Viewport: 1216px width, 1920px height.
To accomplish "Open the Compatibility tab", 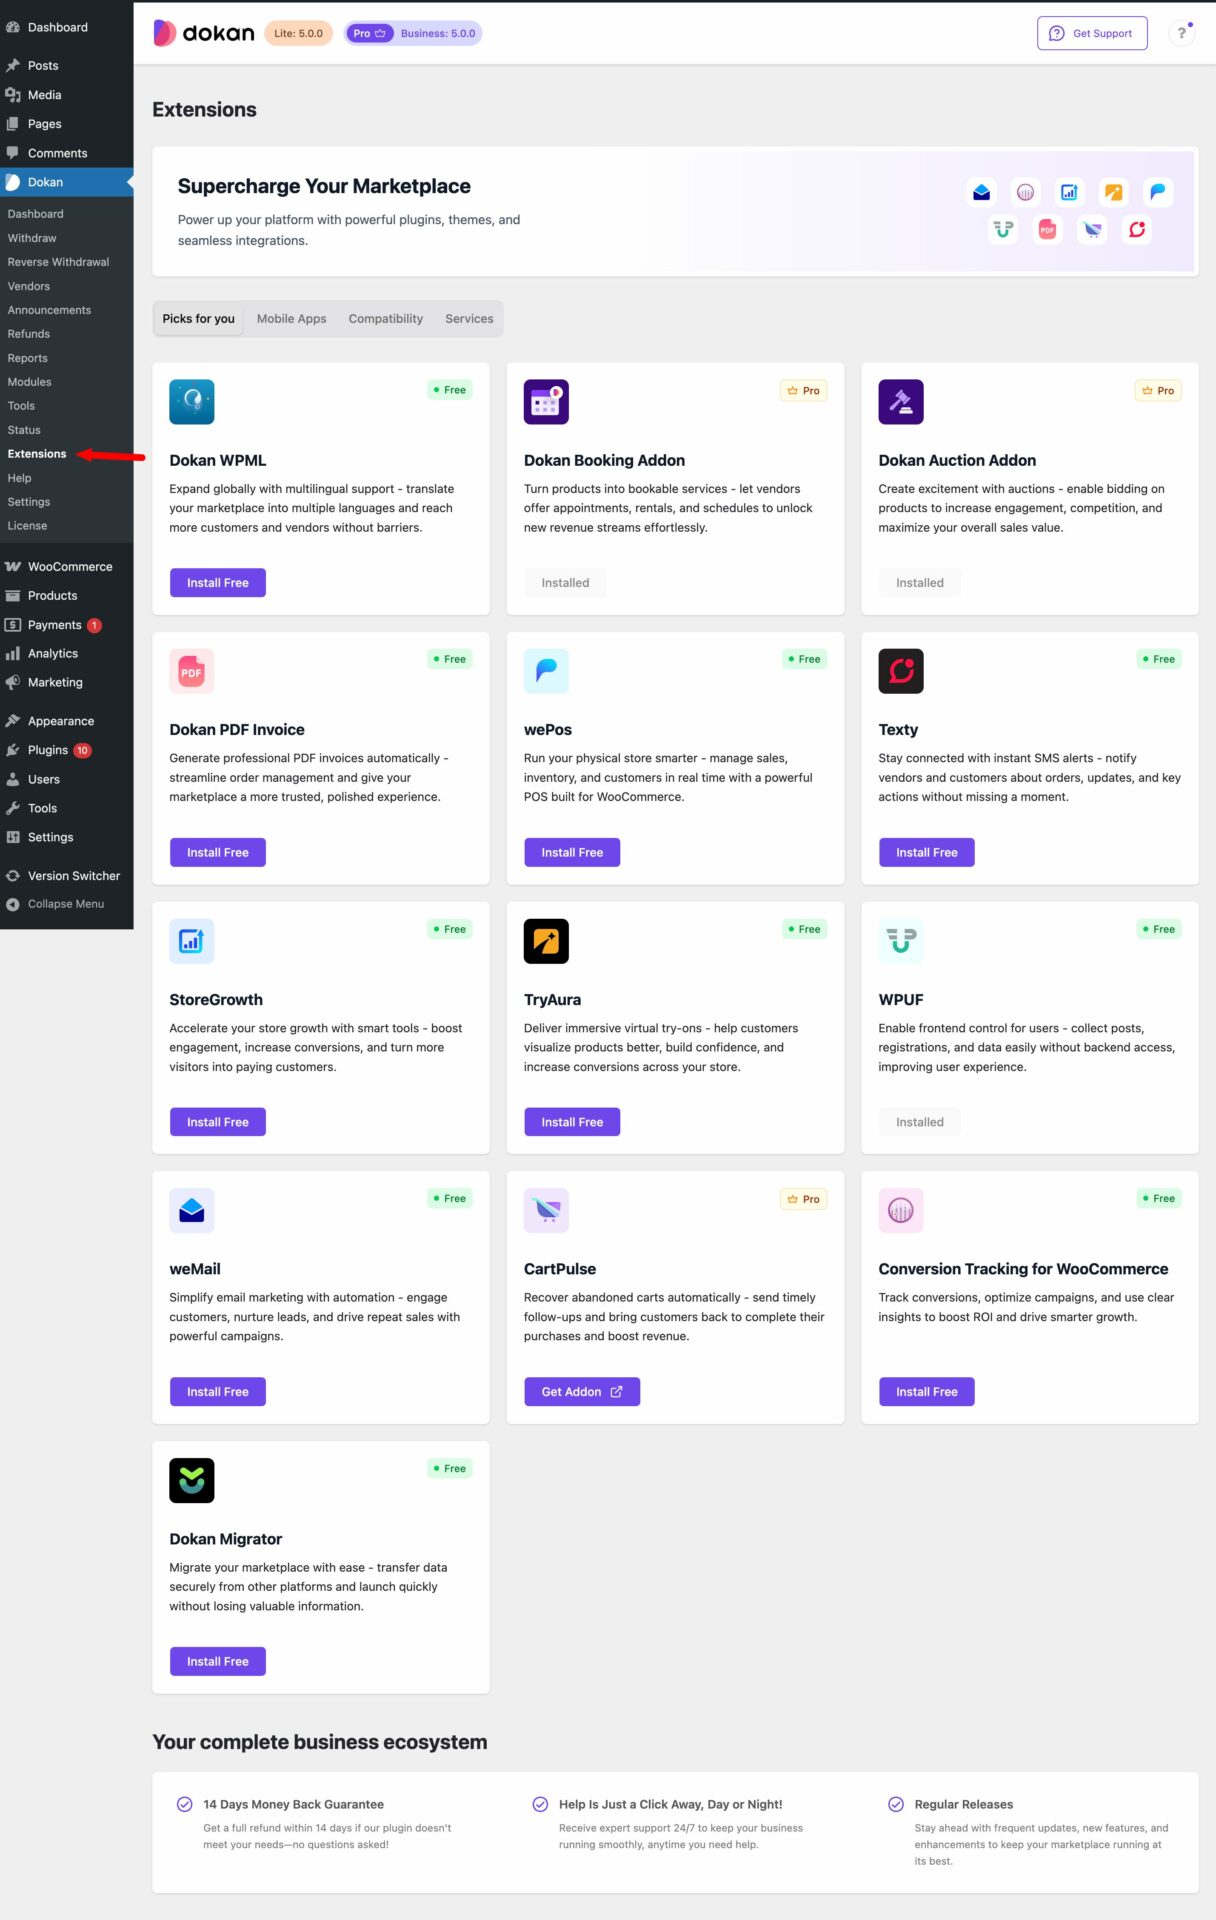I will point(386,319).
